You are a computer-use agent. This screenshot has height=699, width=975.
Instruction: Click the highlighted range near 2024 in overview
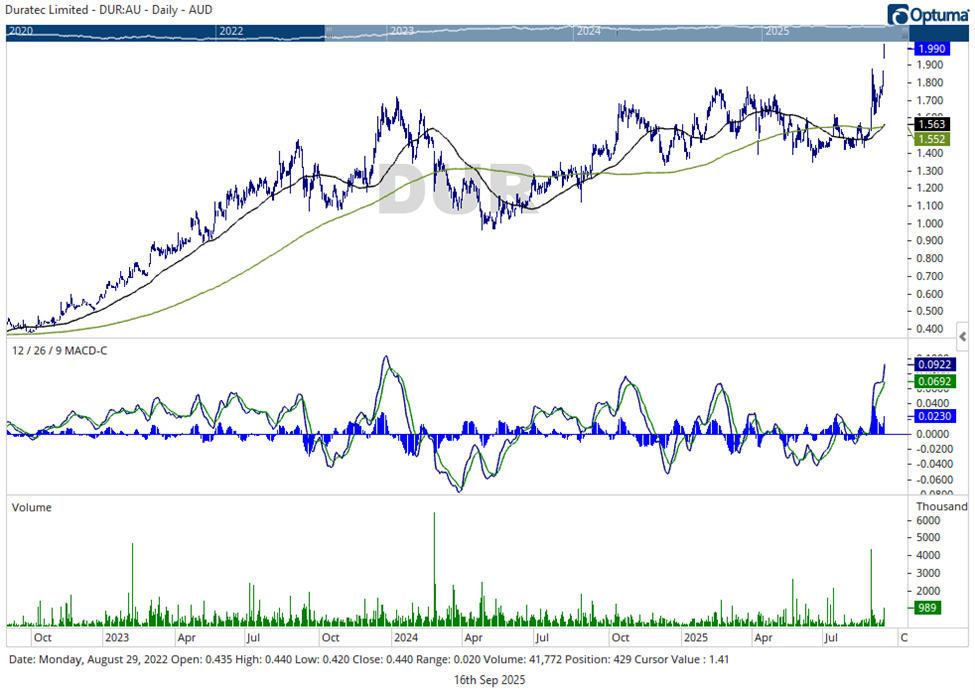(x=588, y=32)
